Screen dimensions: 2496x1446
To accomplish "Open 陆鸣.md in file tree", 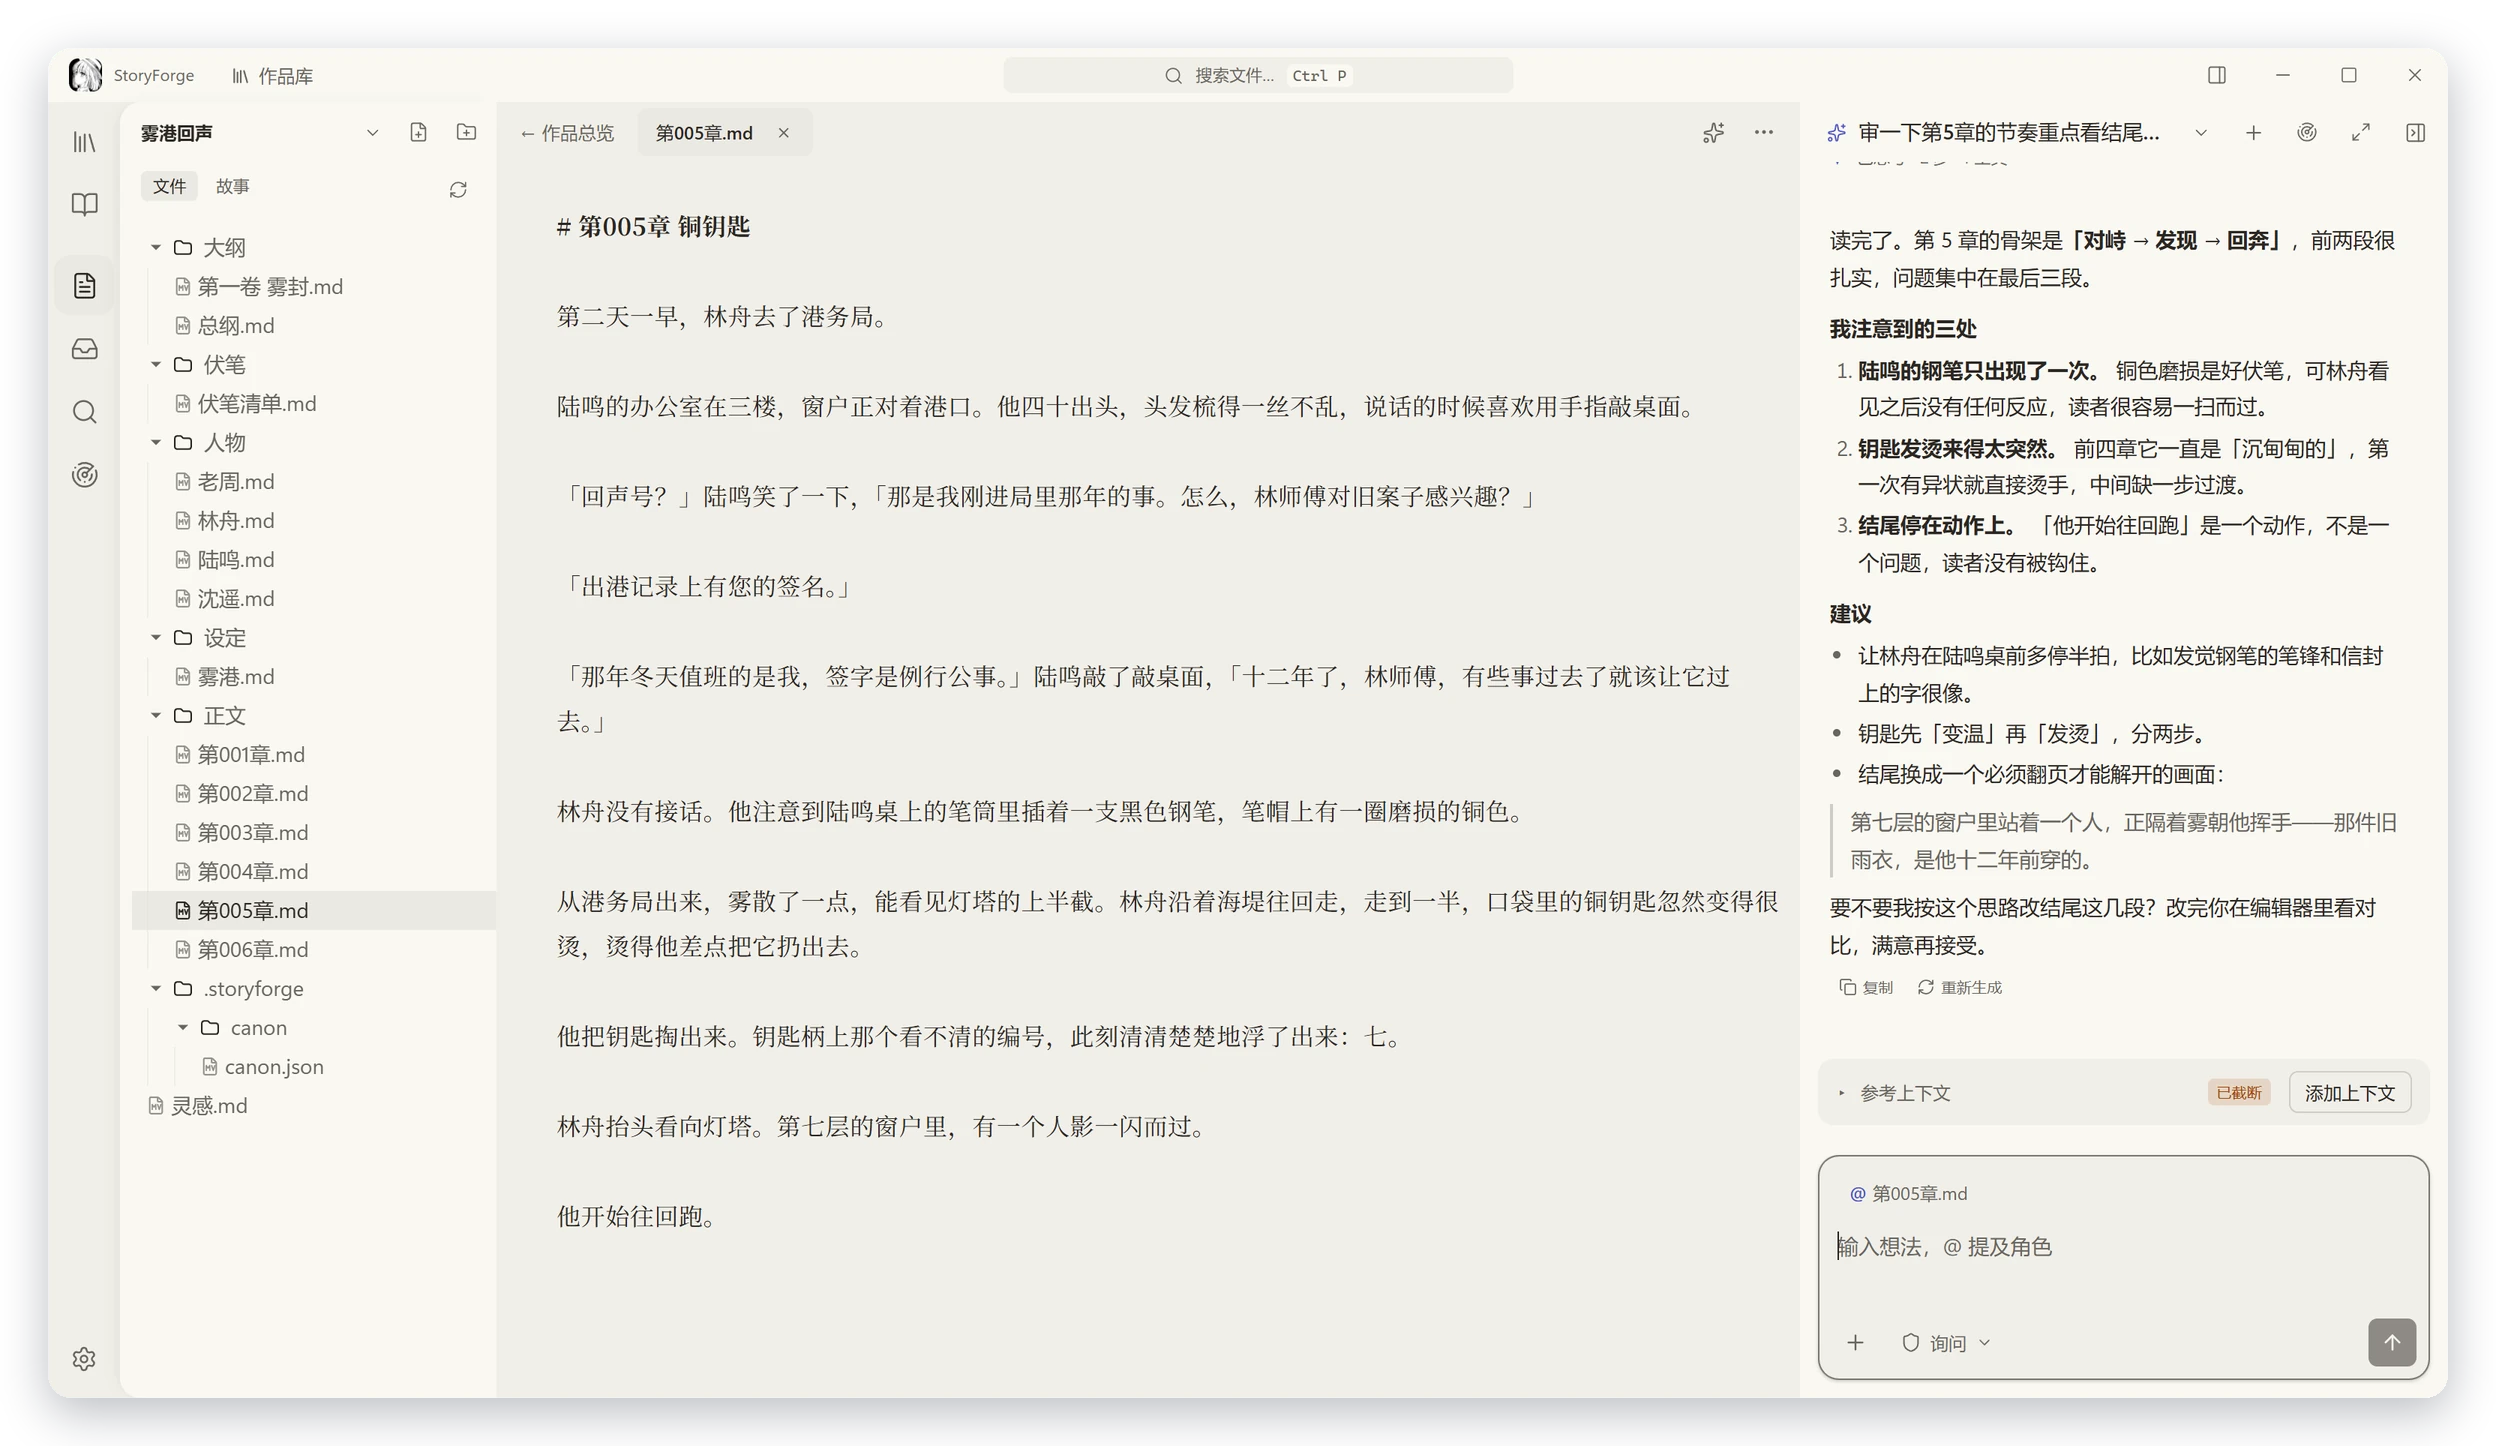I will 314,559.
